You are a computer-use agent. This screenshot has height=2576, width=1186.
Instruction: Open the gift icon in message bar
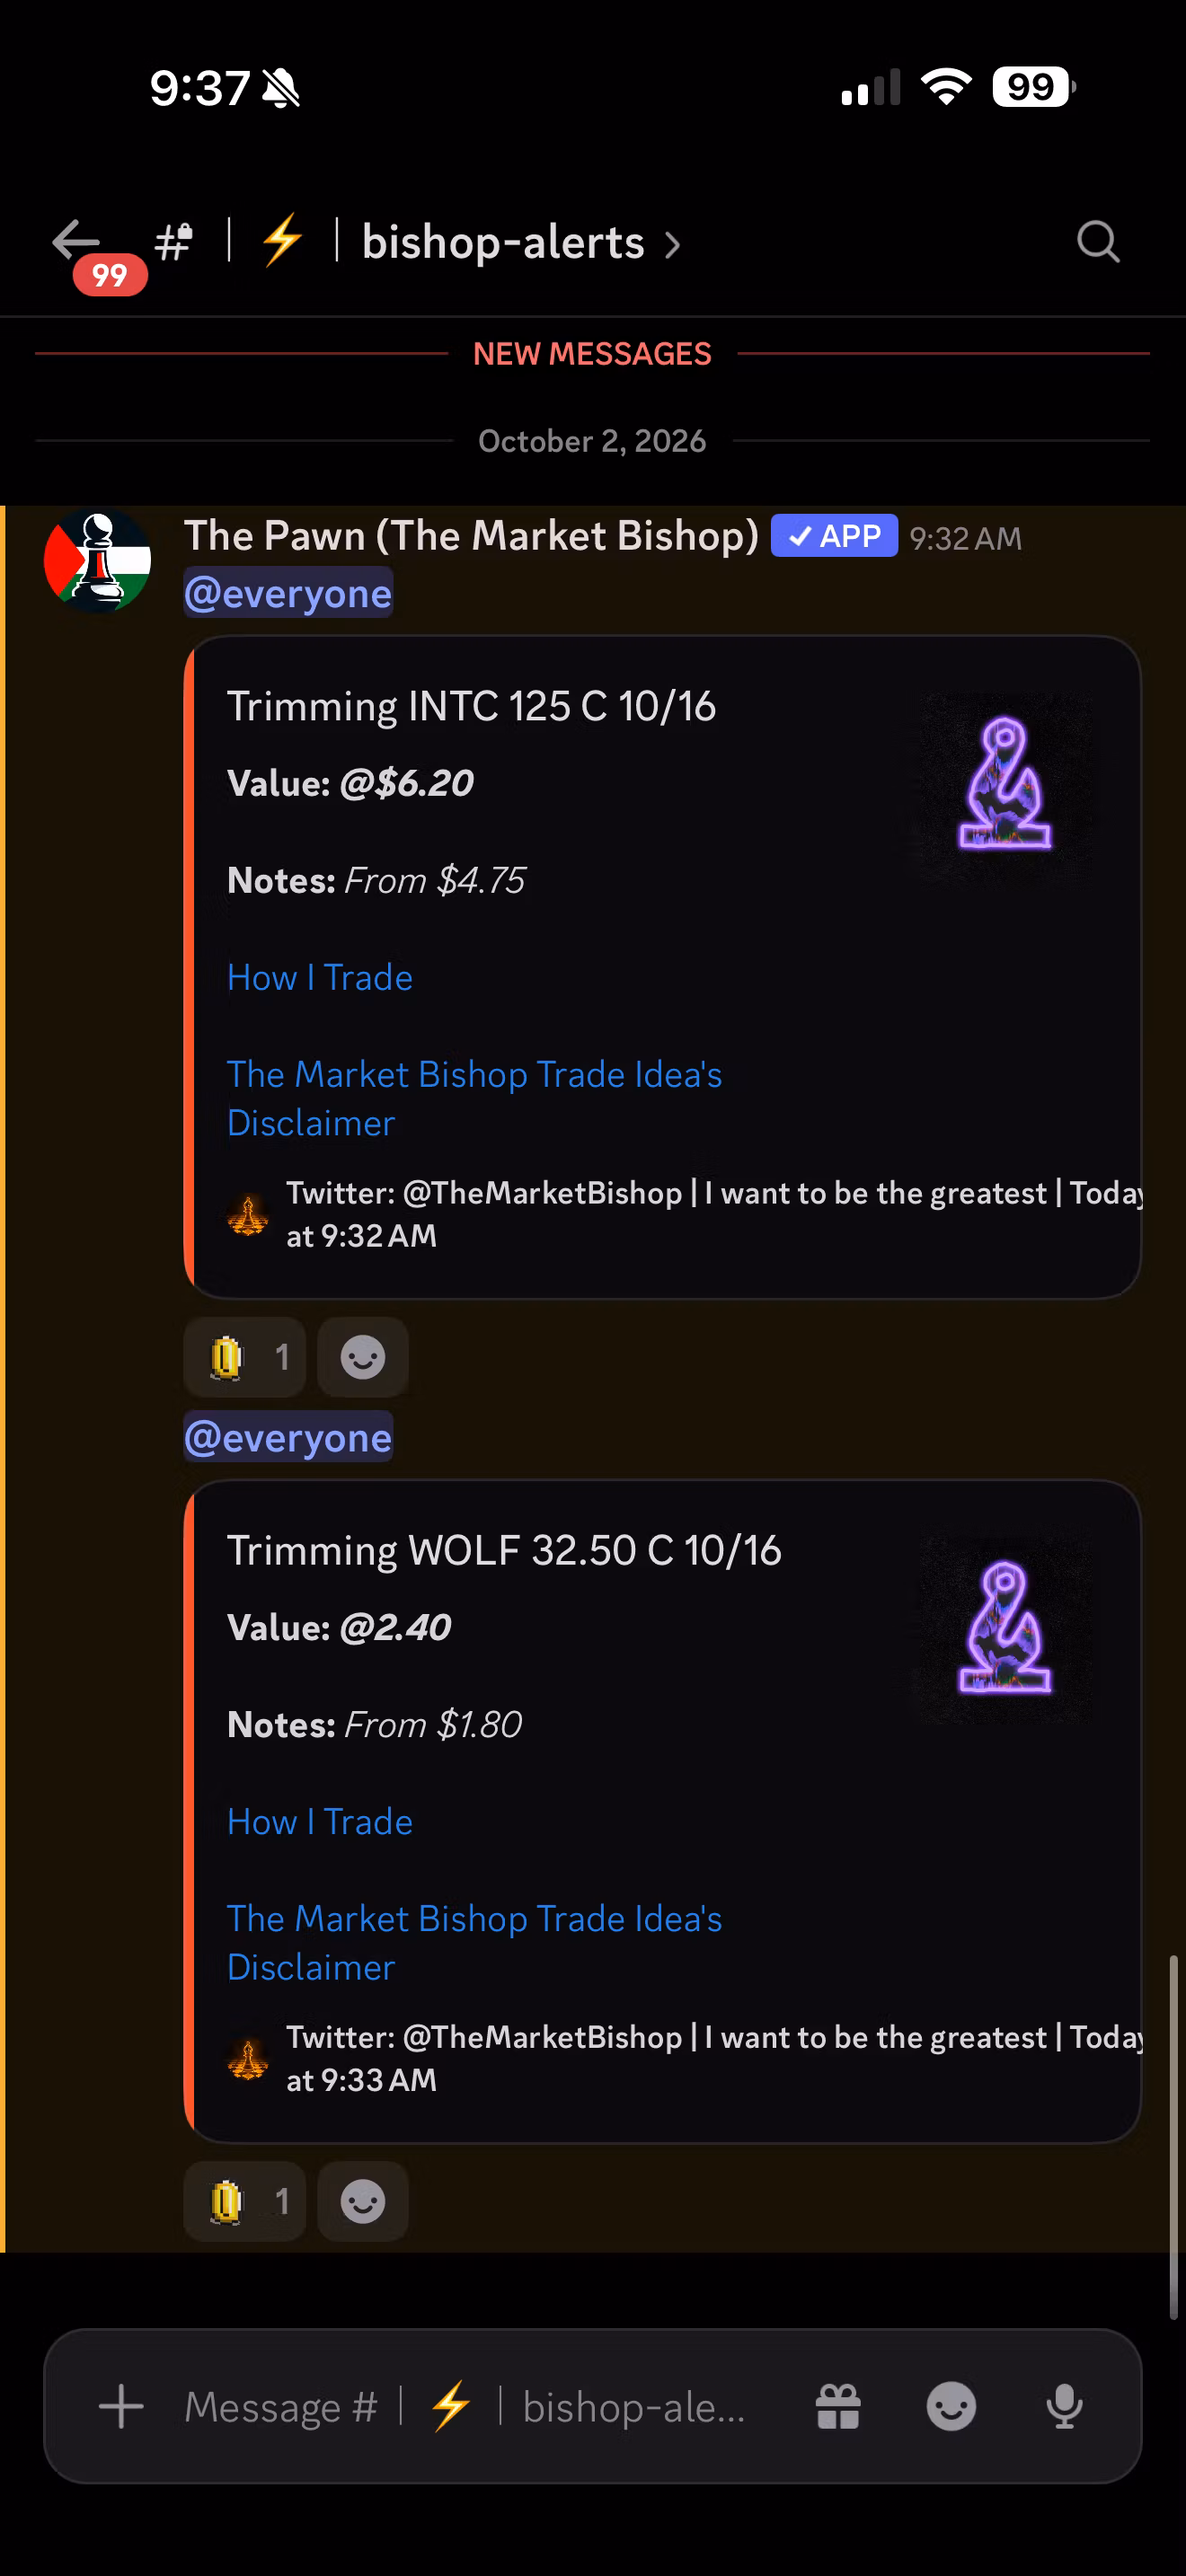click(x=838, y=2406)
